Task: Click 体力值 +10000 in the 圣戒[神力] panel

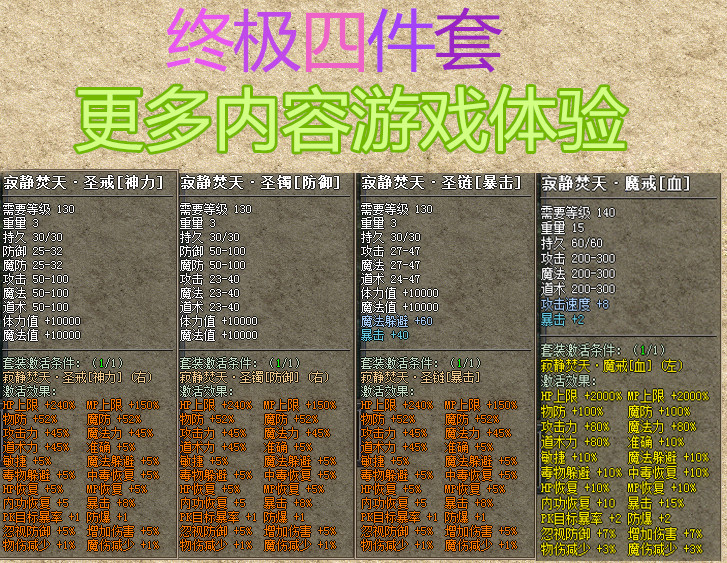Action: [x=42, y=322]
